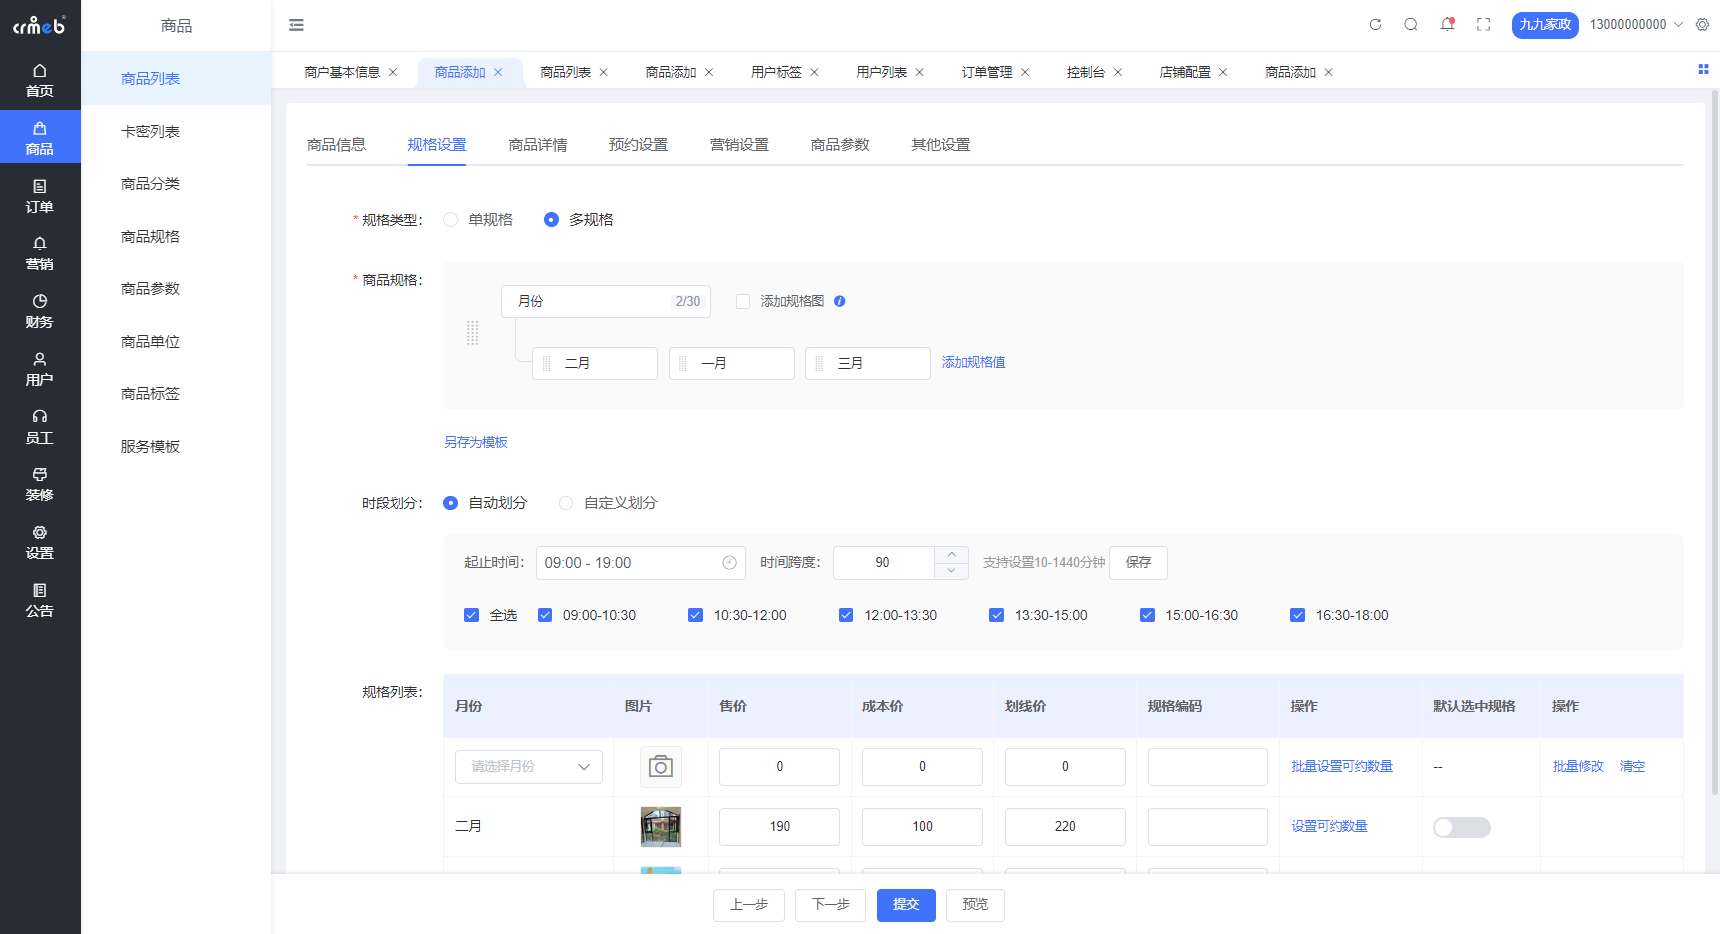Viewport: 1720px width, 934px height.
Task: Open 卡密列表 in submenu
Action: [x=176, y=131]
